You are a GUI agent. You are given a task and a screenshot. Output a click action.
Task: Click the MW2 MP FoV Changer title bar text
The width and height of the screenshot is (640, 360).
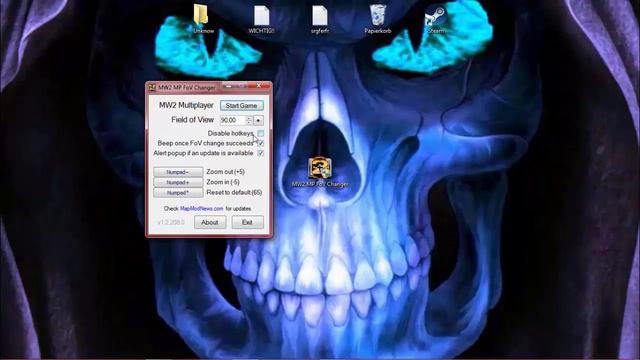(x=187, y=87)
